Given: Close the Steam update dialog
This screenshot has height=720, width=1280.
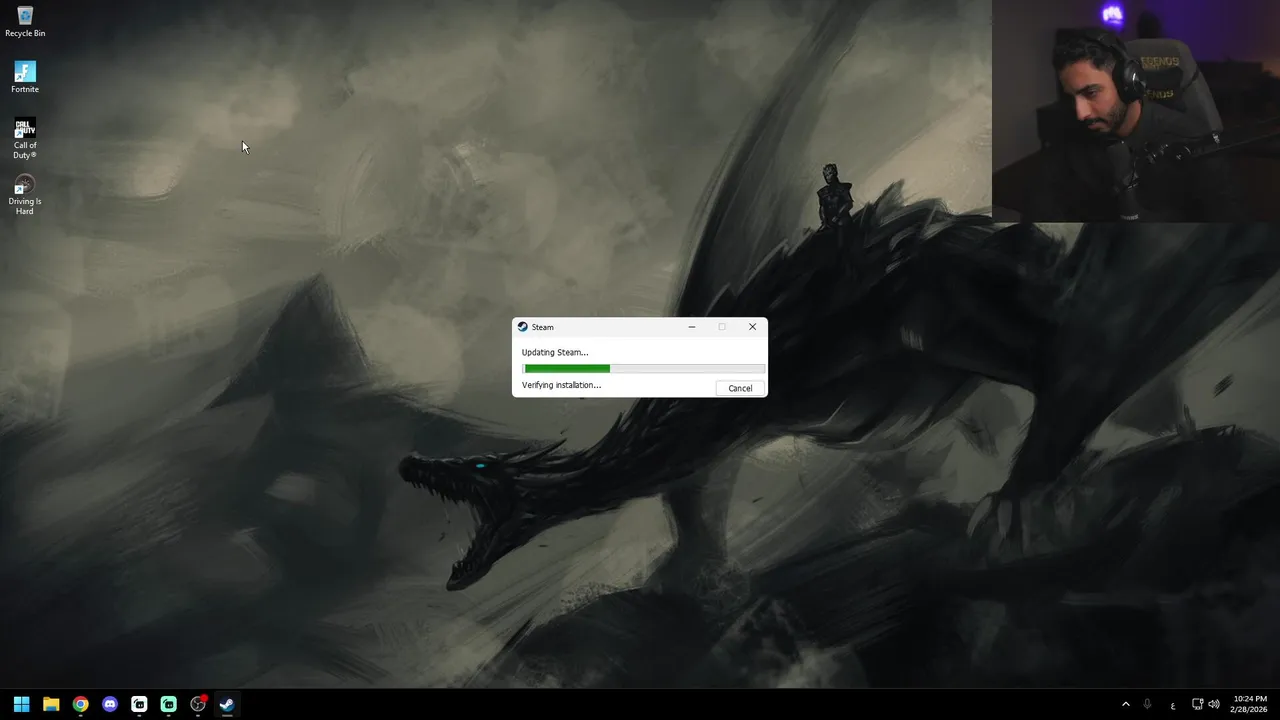Looking at the screenshot, I should pos(752,327).
